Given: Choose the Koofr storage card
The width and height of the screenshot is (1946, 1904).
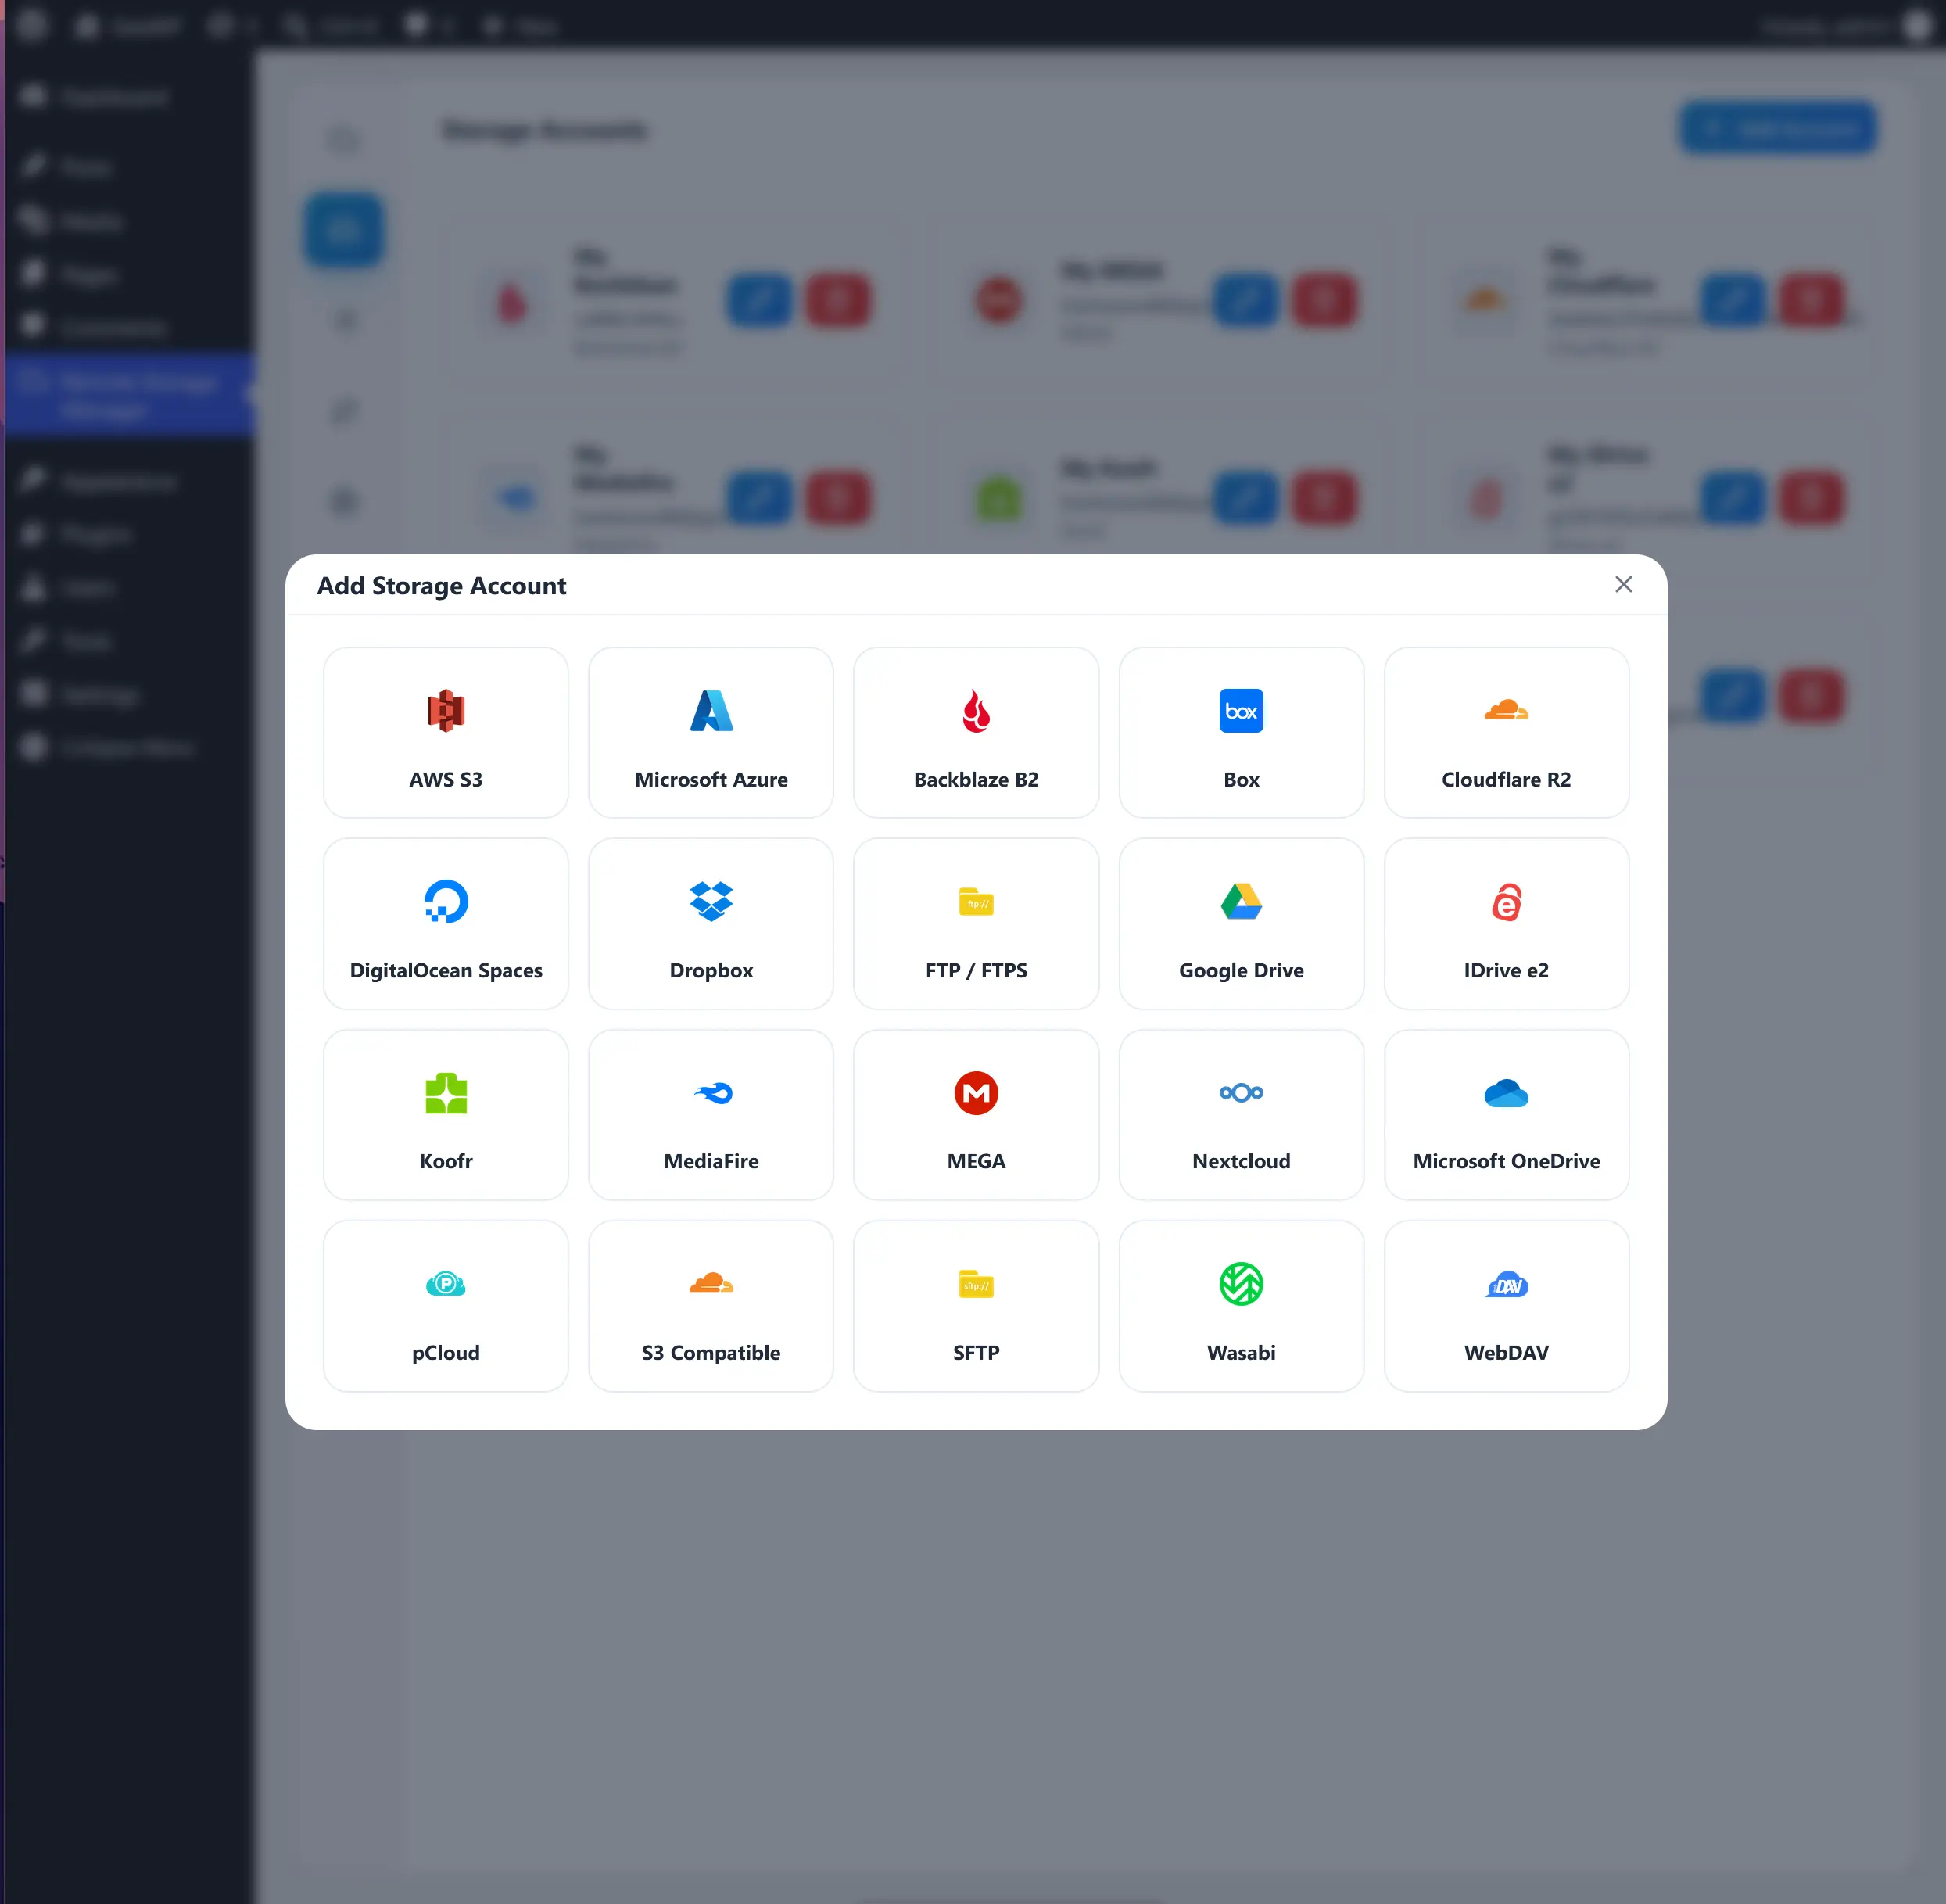Looking at the screenshot, I should coord(446,1115).
